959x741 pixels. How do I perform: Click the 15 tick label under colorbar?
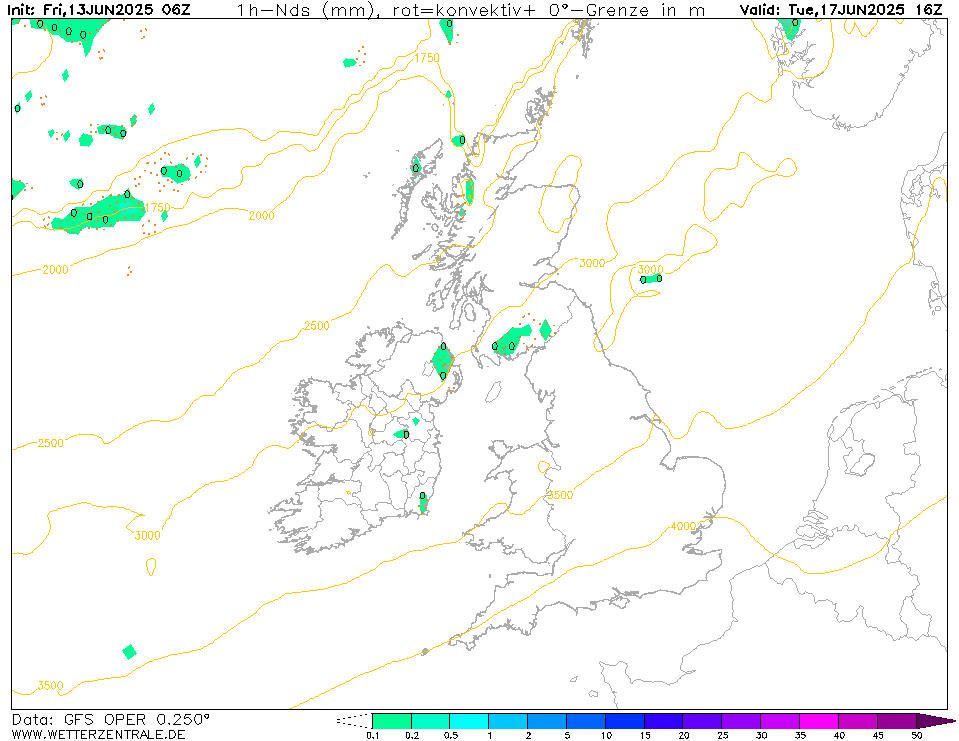[645, 735]
